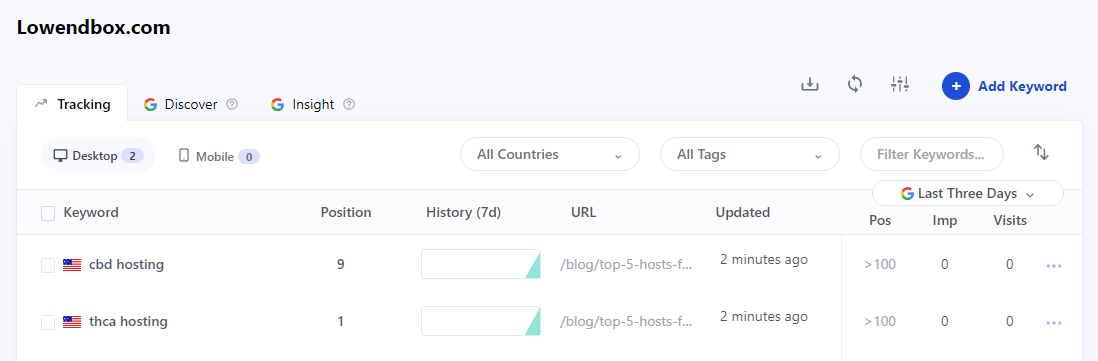Screen dimensions: 1098x361
Task: Tick the select-all Keyword checkbox
Action: pos(48,213)
